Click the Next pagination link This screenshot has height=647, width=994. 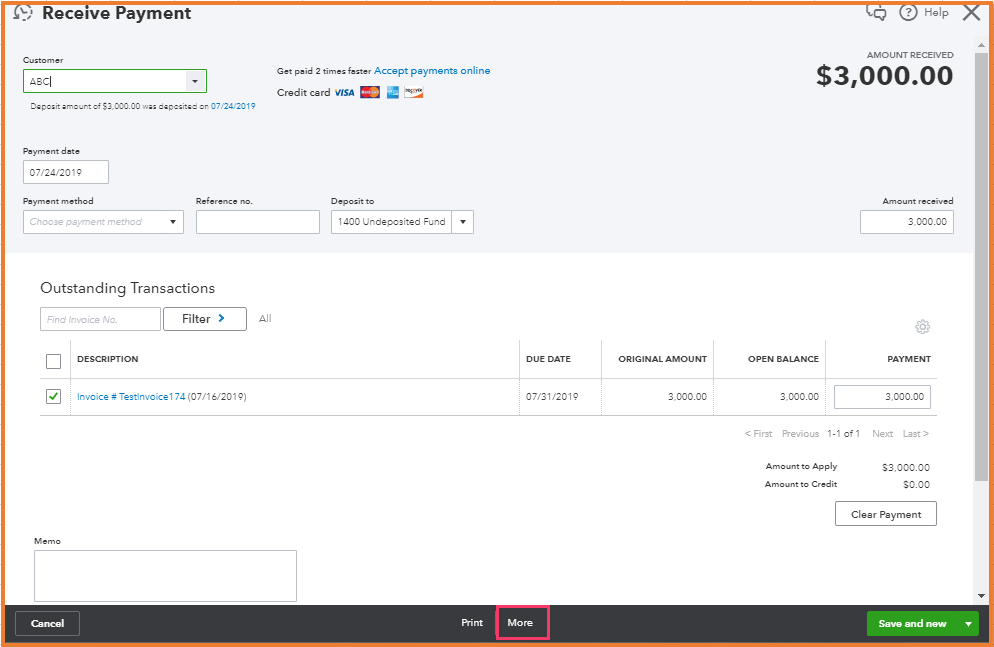pos(882,433)
